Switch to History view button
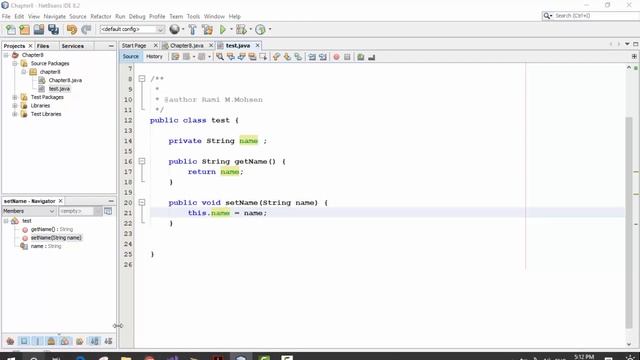The height and width of the screenshot is (360, 640). [154, 57]
